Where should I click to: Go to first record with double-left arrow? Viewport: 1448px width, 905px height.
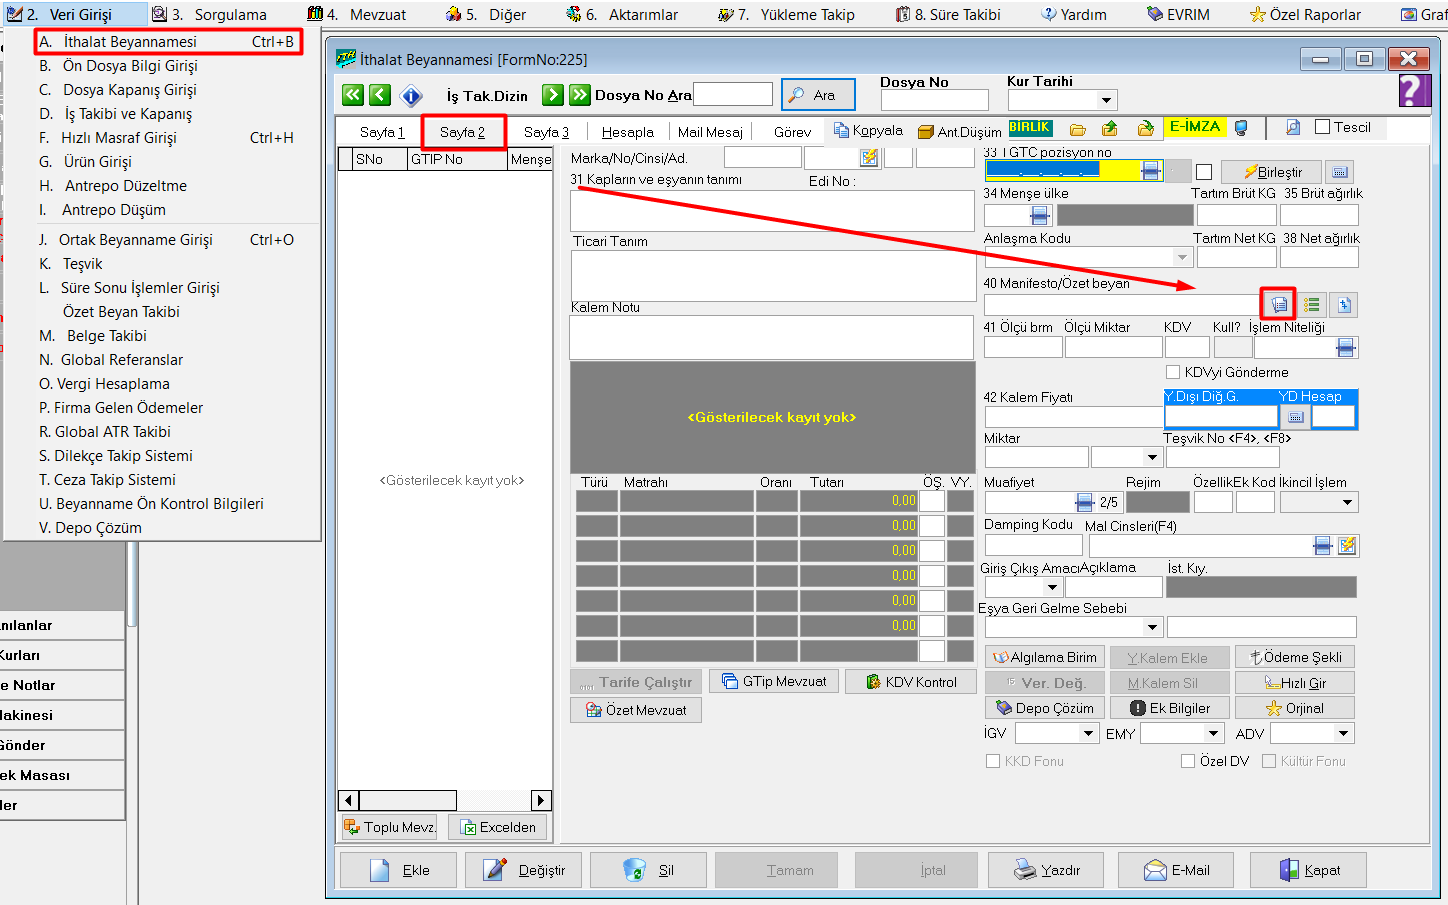coord(353,95)
